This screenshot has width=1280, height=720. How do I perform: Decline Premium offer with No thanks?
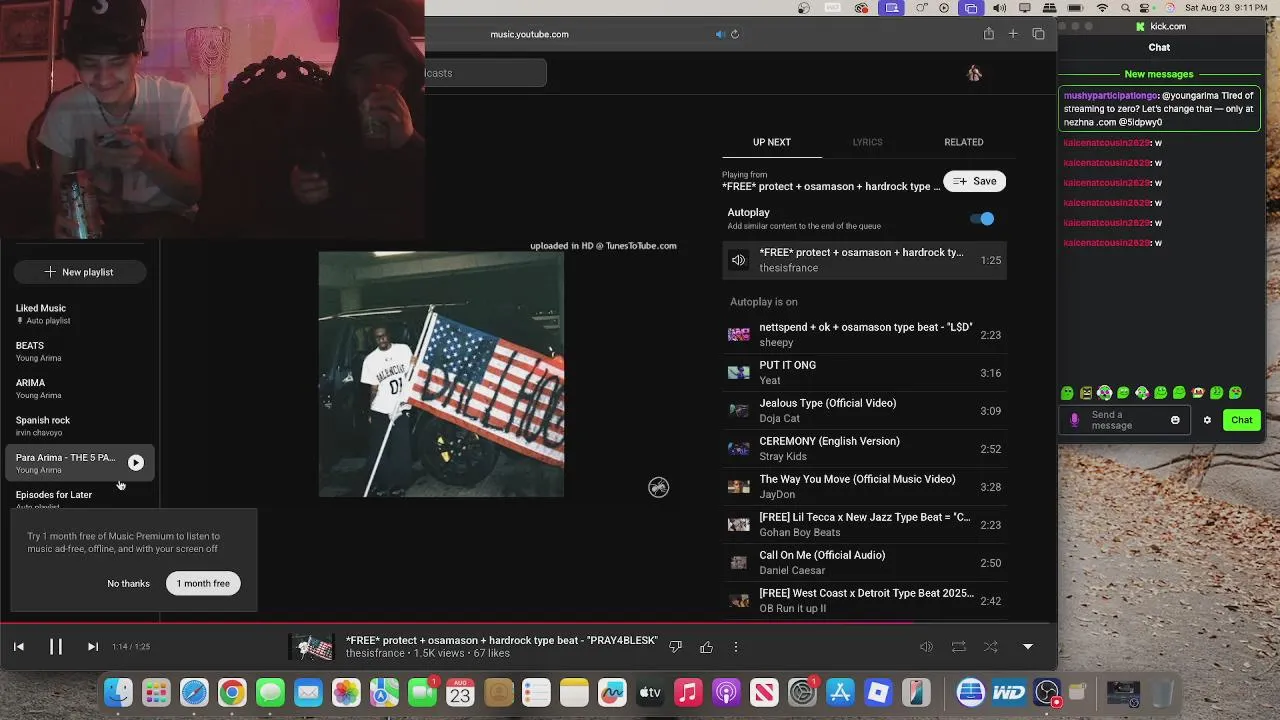coord(129,584)
